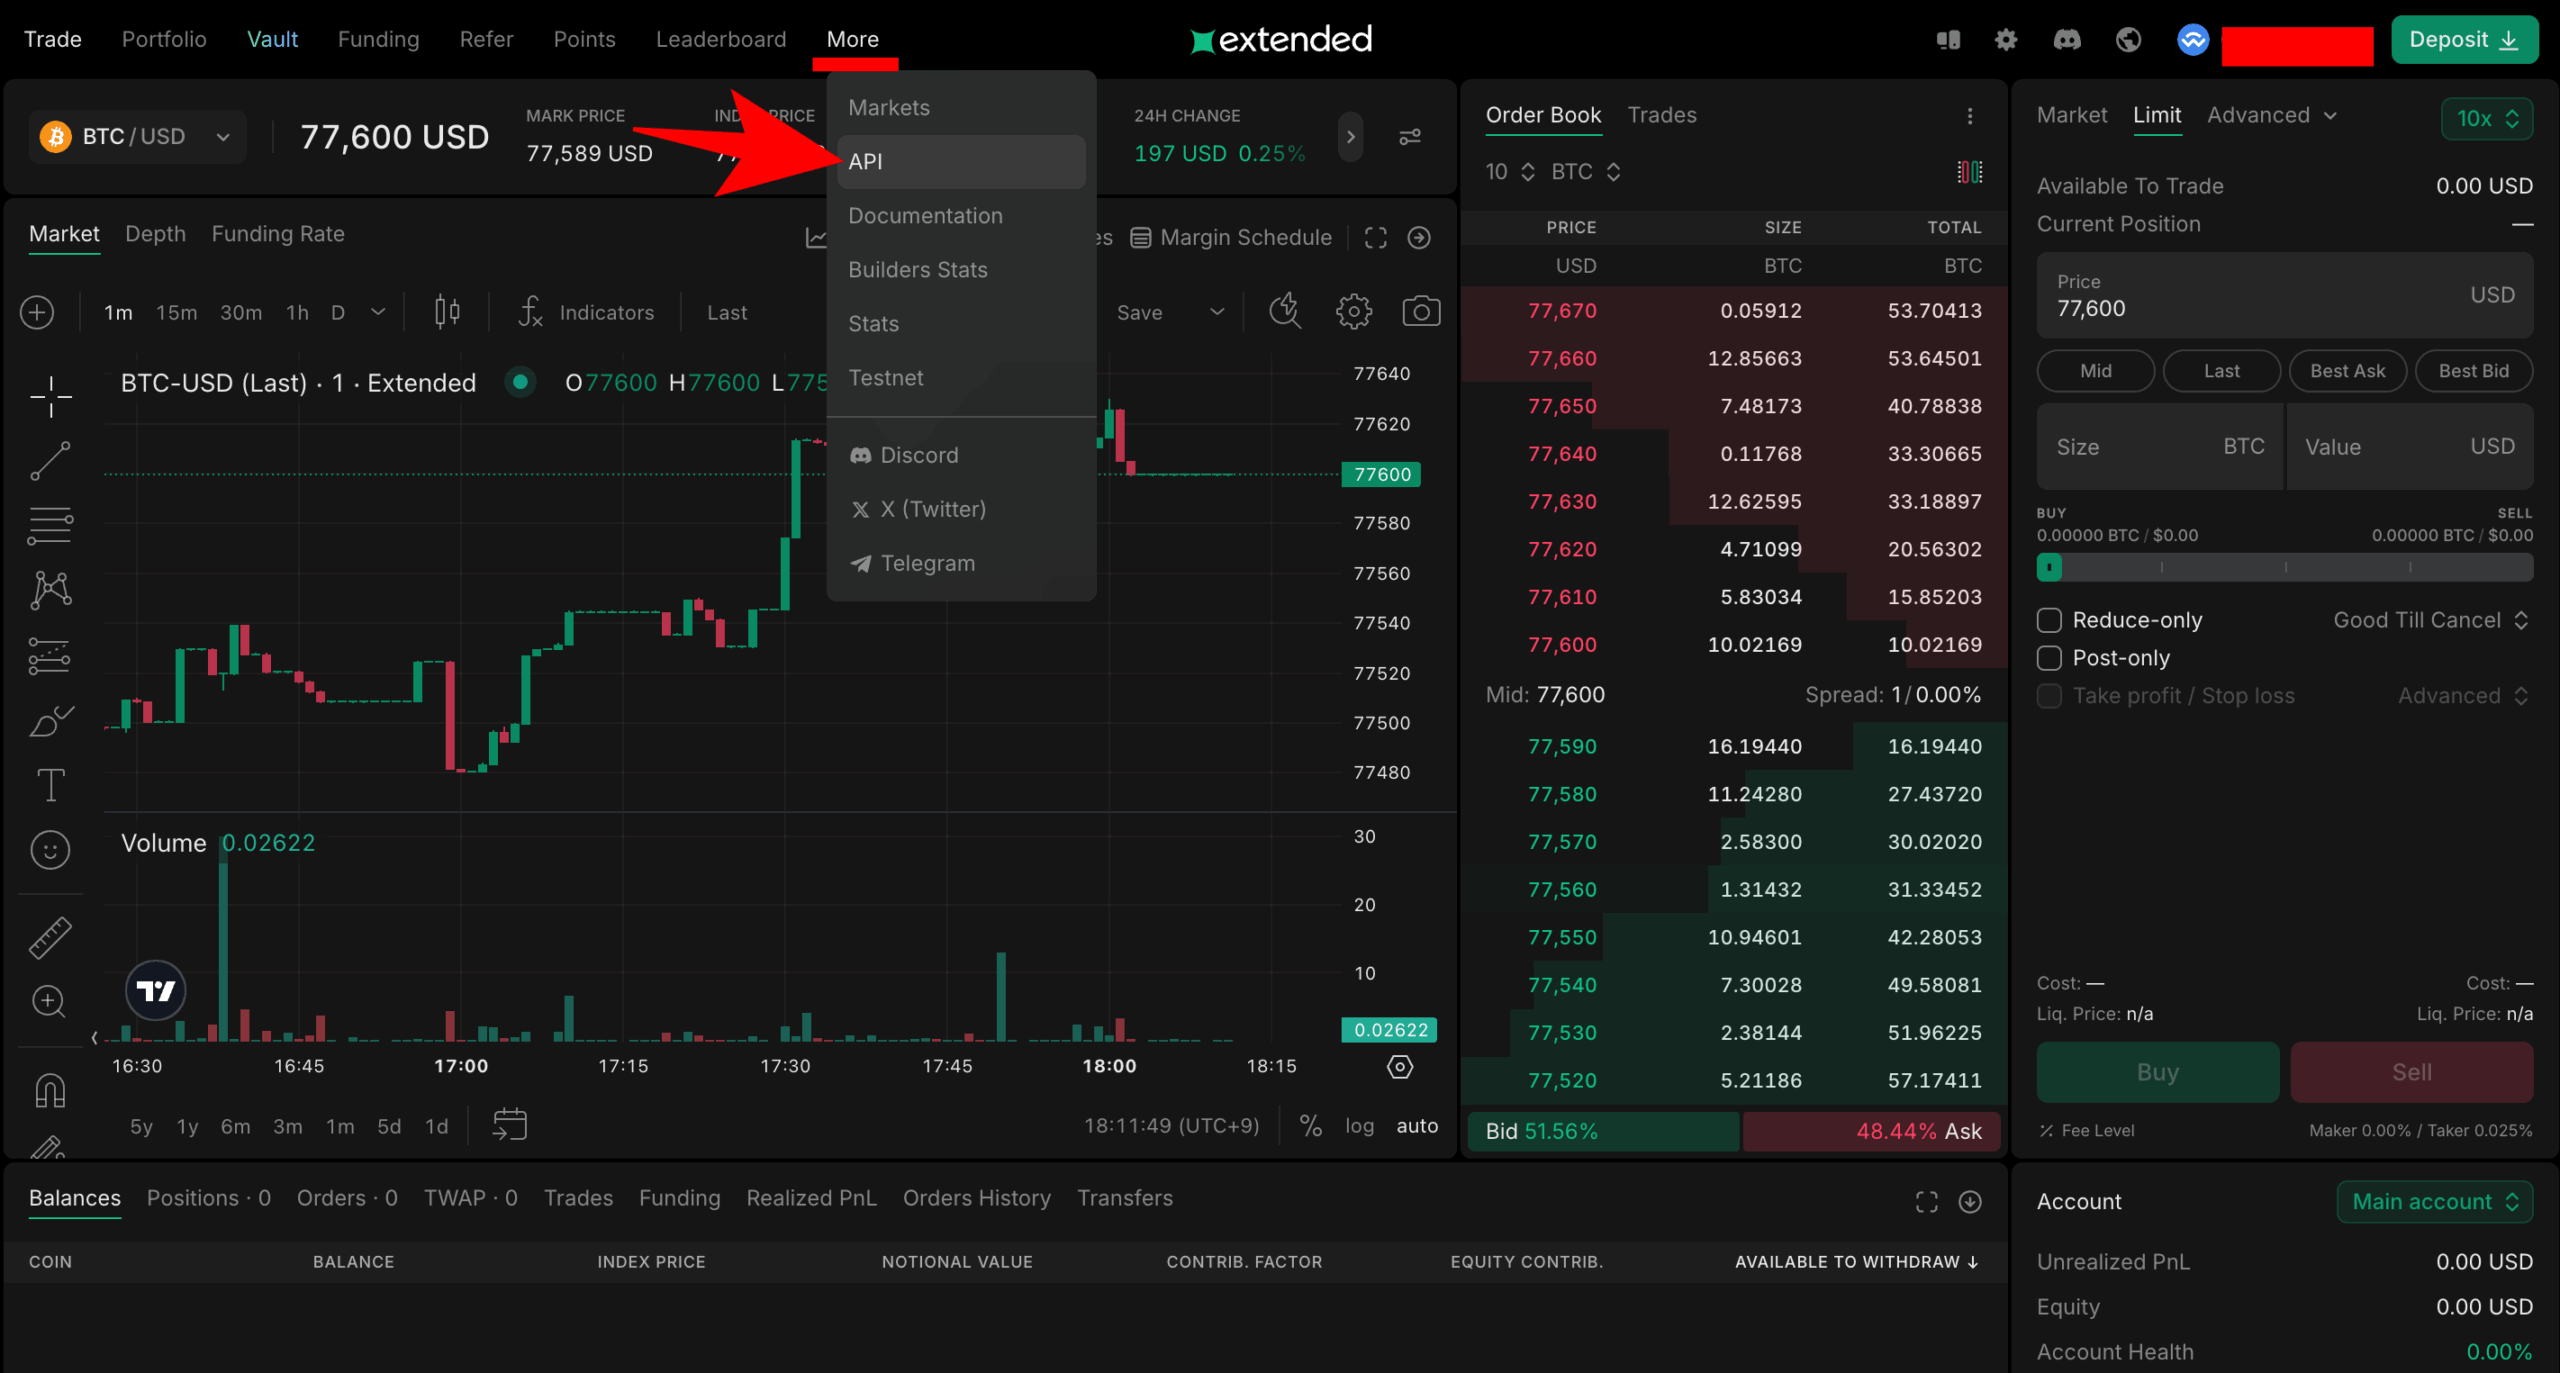
Task: Click the order size slider handle
Action: pos(2049,568)
